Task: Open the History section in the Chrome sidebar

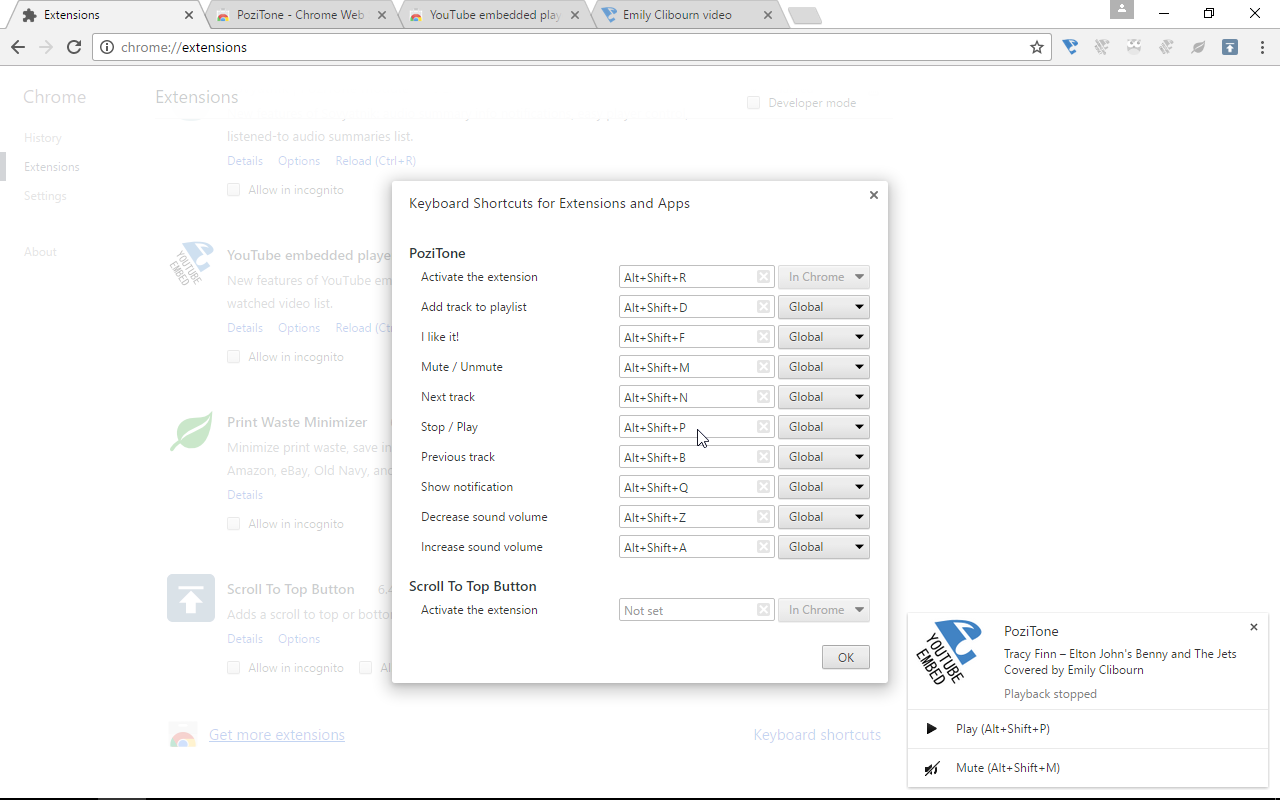Action: [x=43, y=138]
